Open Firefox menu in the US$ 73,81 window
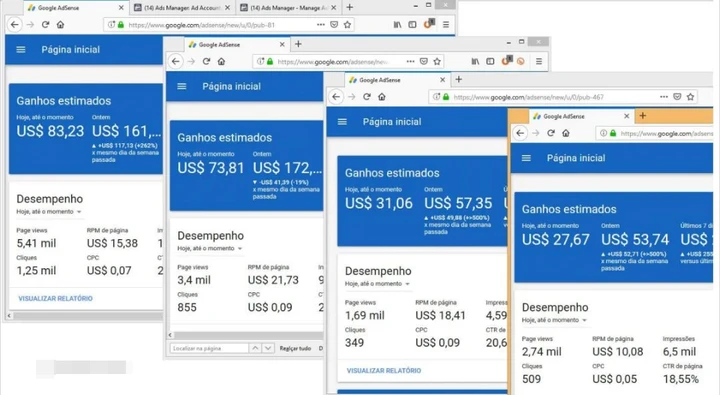The image size is (720, 395). (539, 61)
